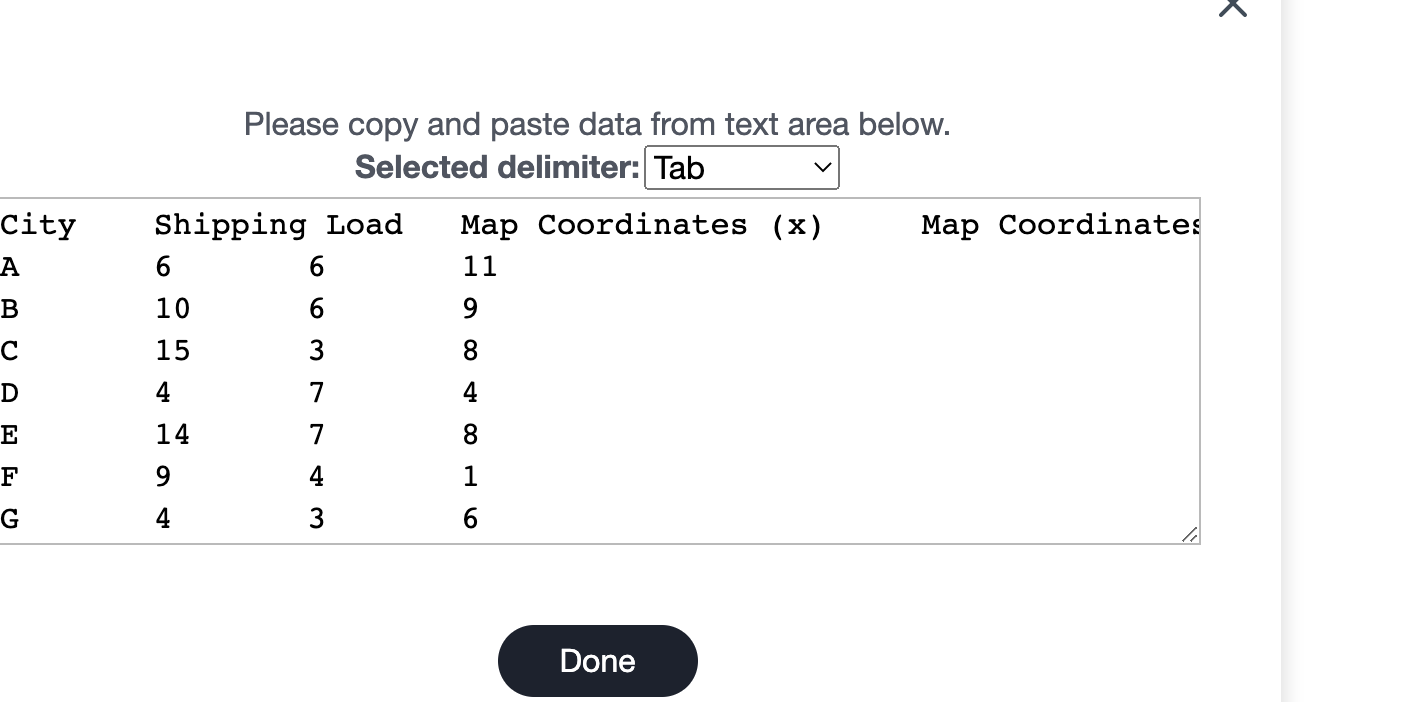Viewport: 1420px width, 702px height.
Task: Click the truncated Map Coordinates header on right
Action: [x=1060, y=225]
